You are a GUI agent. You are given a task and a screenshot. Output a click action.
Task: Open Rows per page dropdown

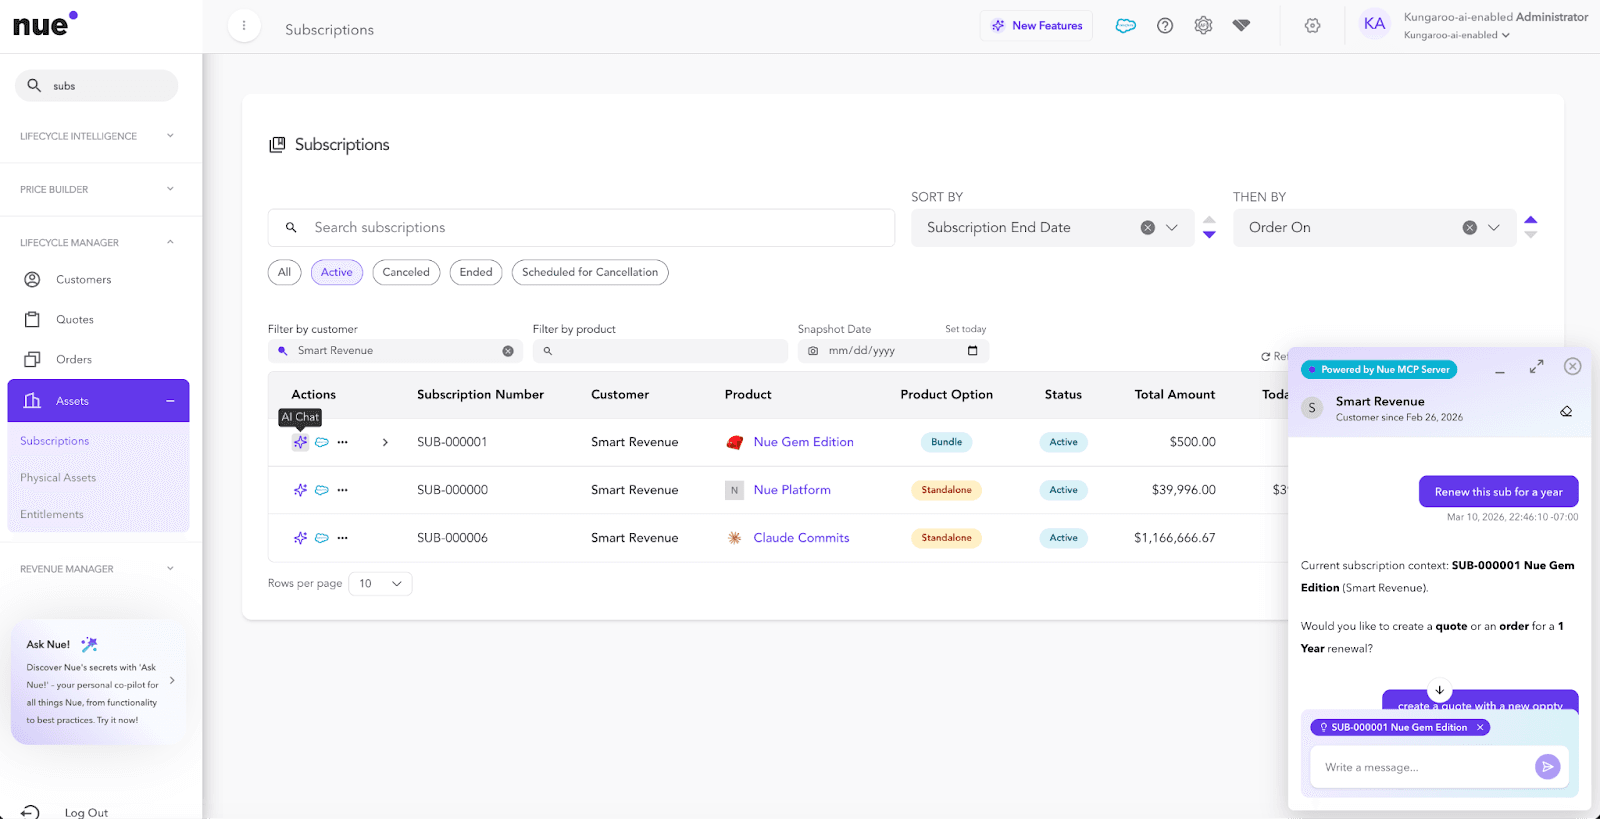click(x=380, y=584)
